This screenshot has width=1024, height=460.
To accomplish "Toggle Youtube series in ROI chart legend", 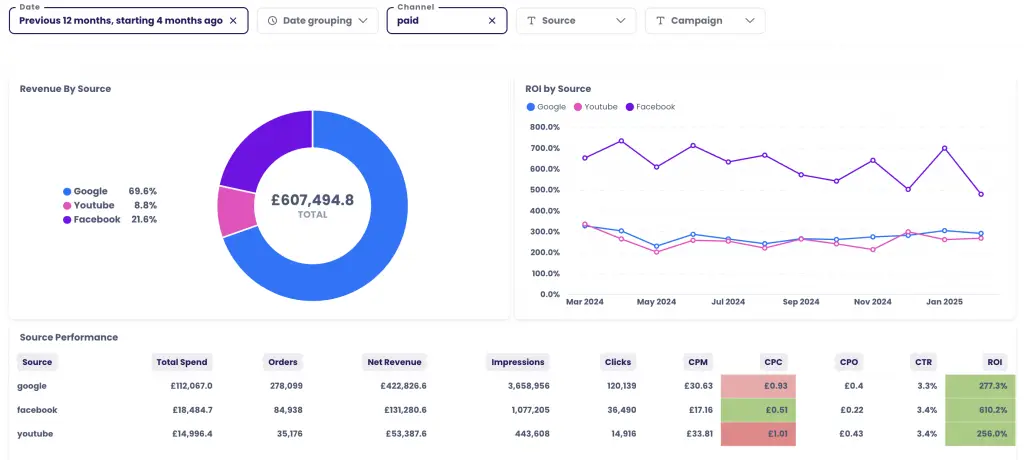I will 596,107.
